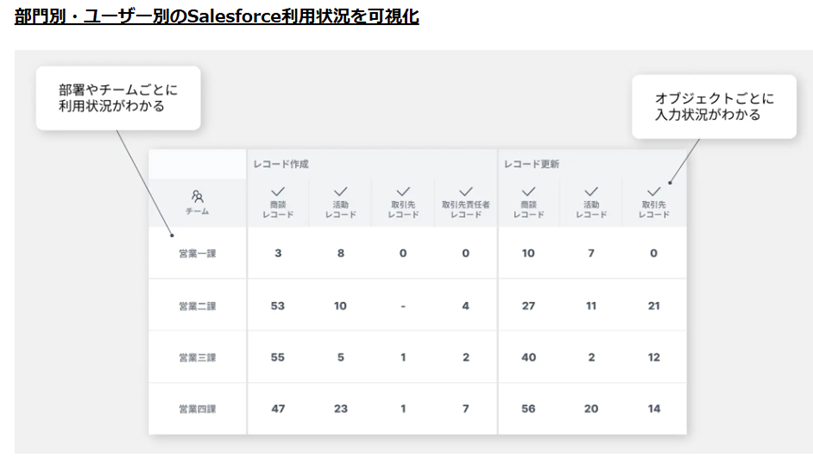
Task: Click value 47 in the 営業四課 row
Action: point(278,409)
